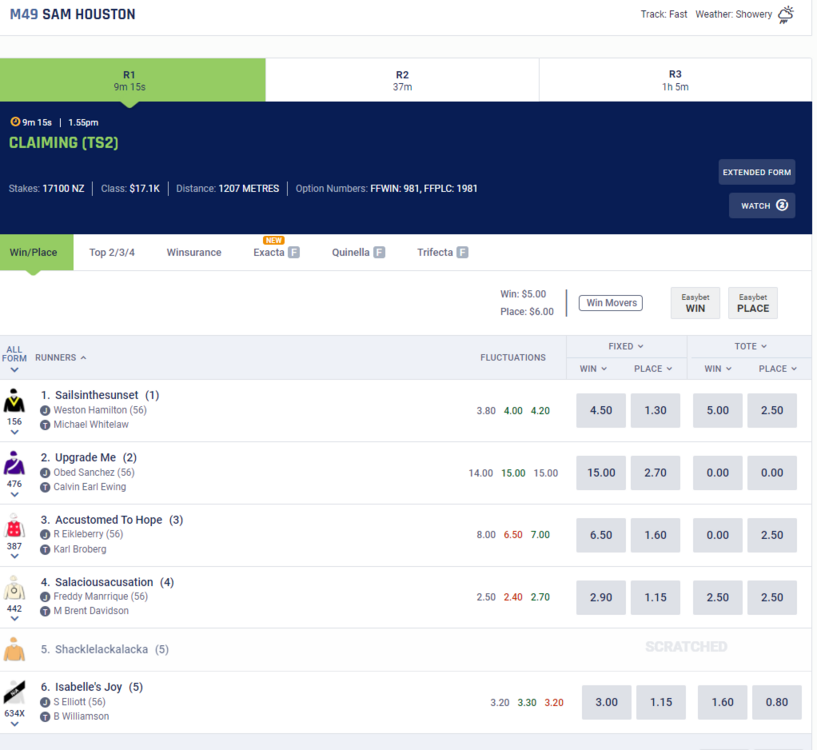Toggle the Easybet PLACE button
817x750 pixels.
coord(752,303)
